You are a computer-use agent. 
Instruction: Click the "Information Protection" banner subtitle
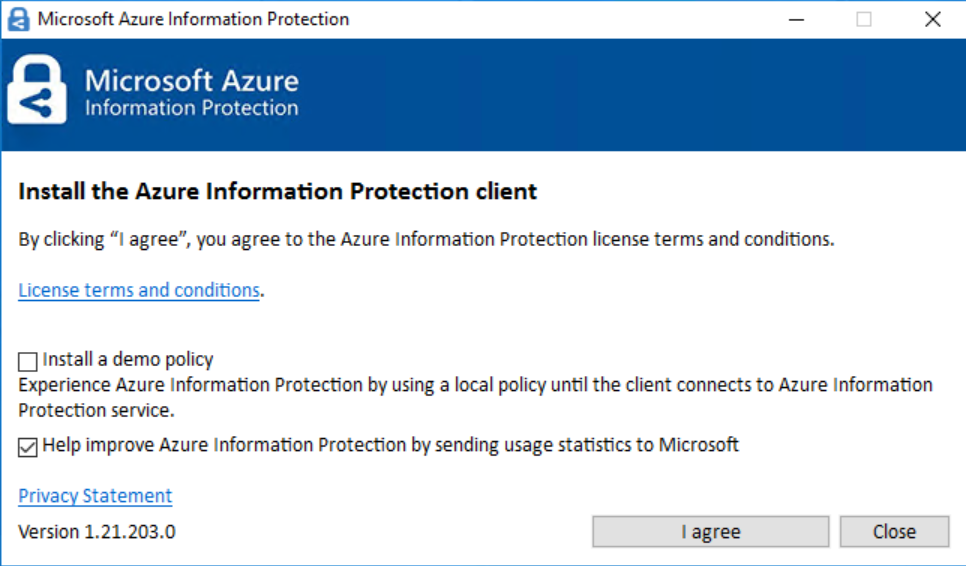click(x=191, y=108)
